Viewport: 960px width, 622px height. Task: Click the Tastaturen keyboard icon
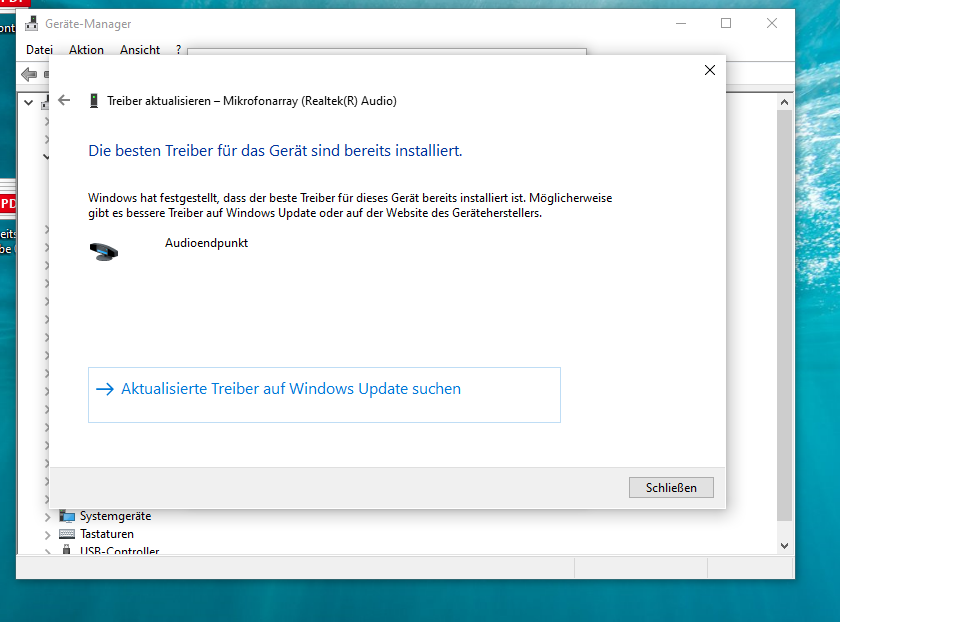click(67, 534)
